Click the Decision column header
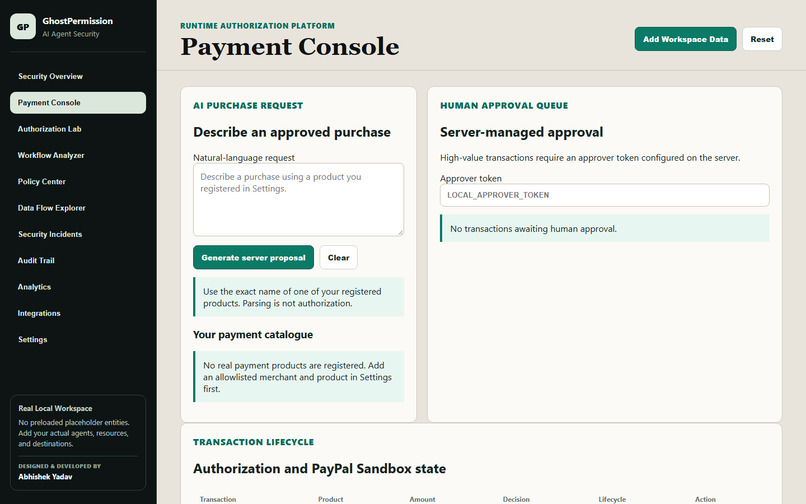 point(516,499)
